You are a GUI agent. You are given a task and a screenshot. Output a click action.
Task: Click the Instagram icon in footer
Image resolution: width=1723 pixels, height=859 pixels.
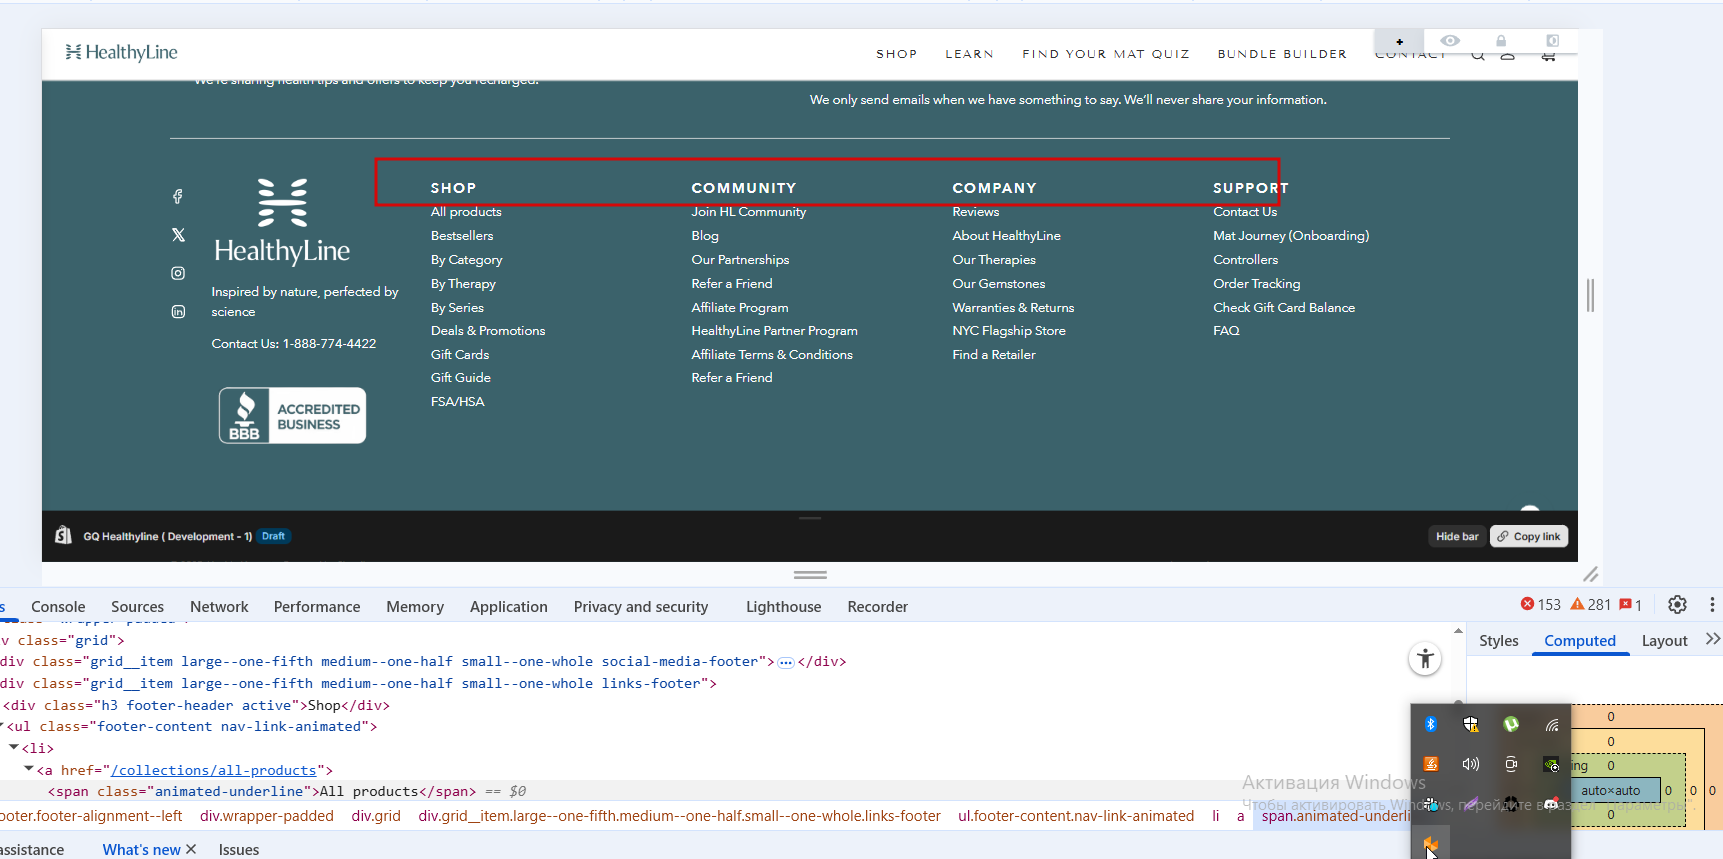pos(178,273)
